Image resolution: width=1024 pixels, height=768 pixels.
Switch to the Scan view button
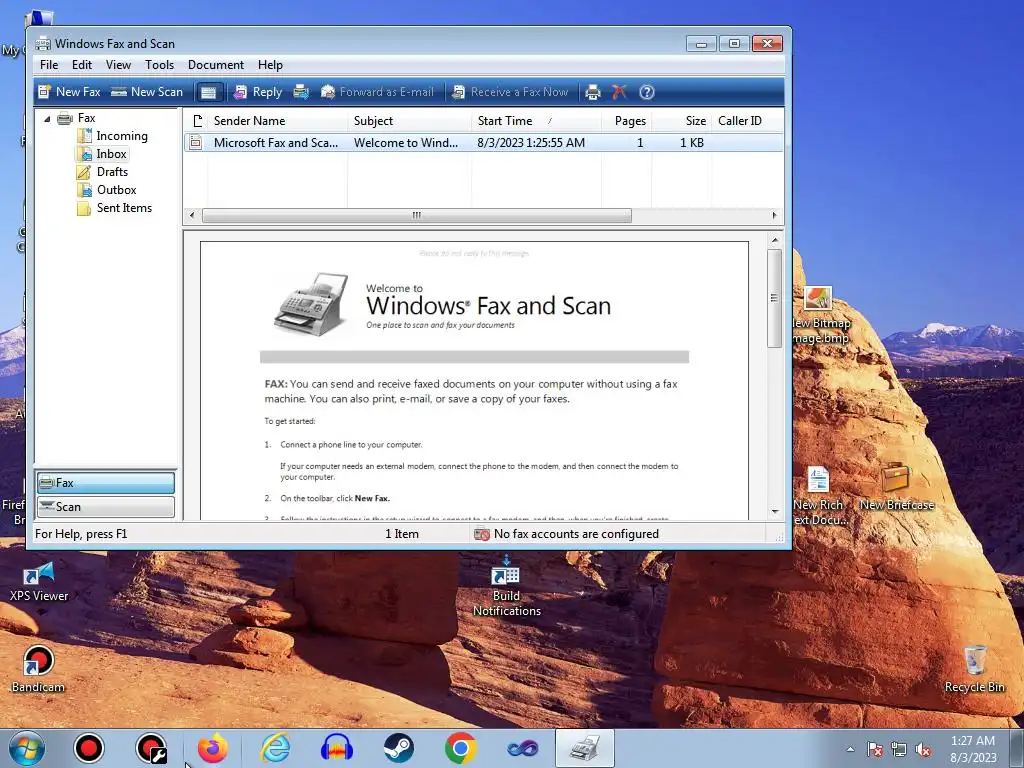tap(106, 507)
